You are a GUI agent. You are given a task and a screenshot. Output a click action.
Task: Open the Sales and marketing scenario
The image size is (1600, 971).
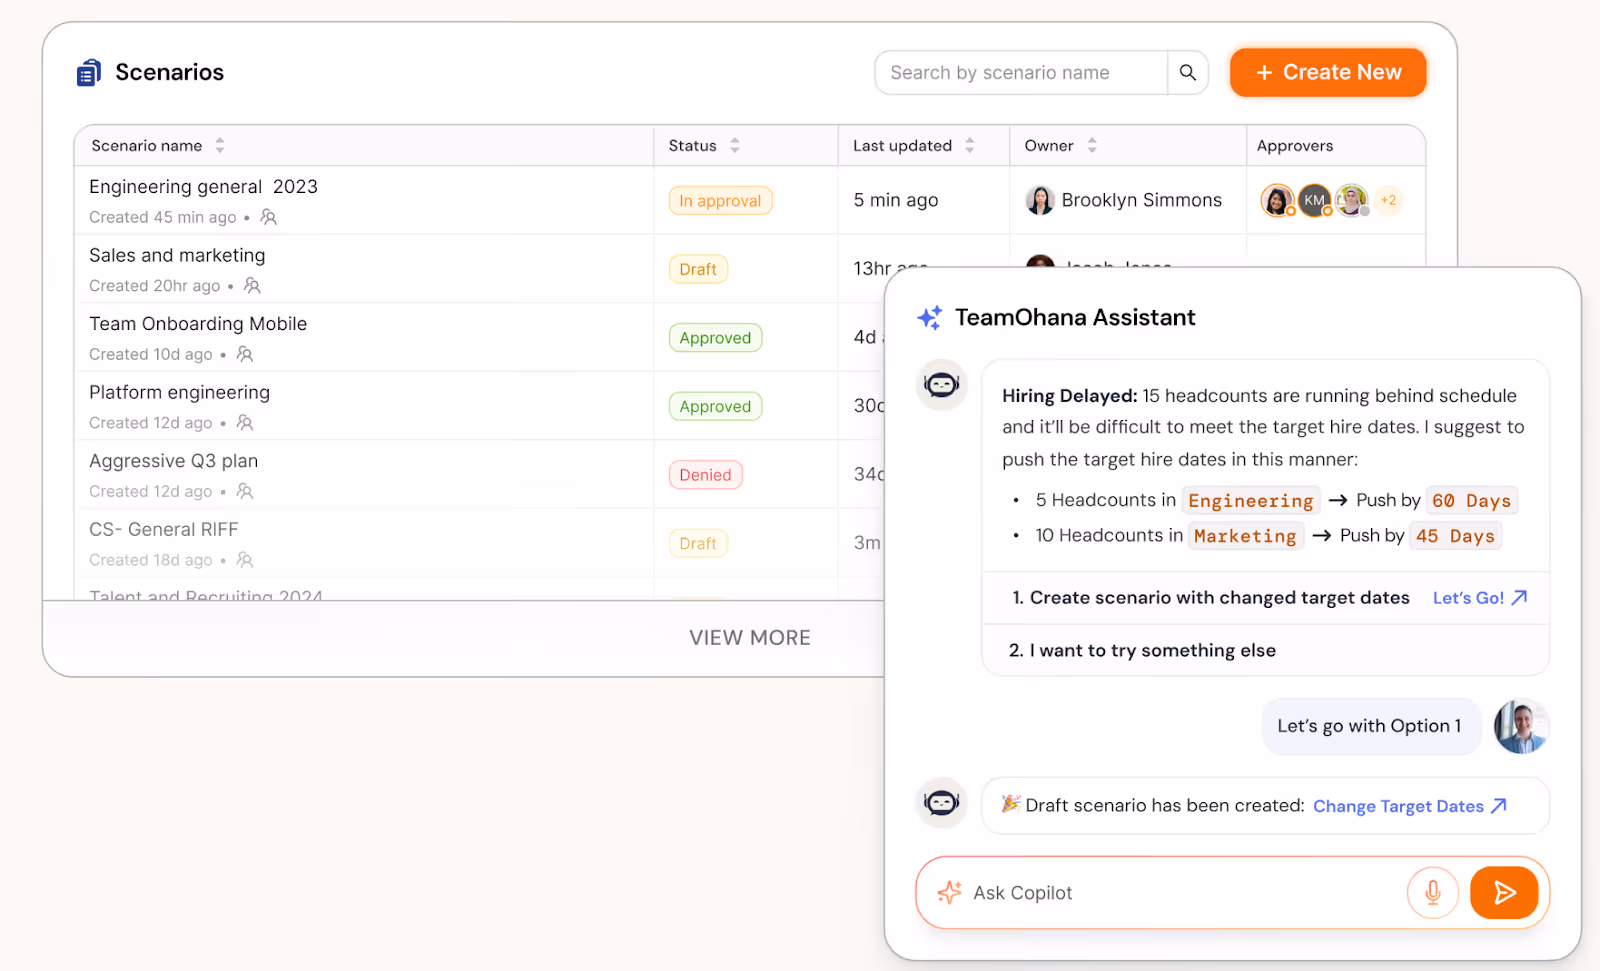pos(177,255)
